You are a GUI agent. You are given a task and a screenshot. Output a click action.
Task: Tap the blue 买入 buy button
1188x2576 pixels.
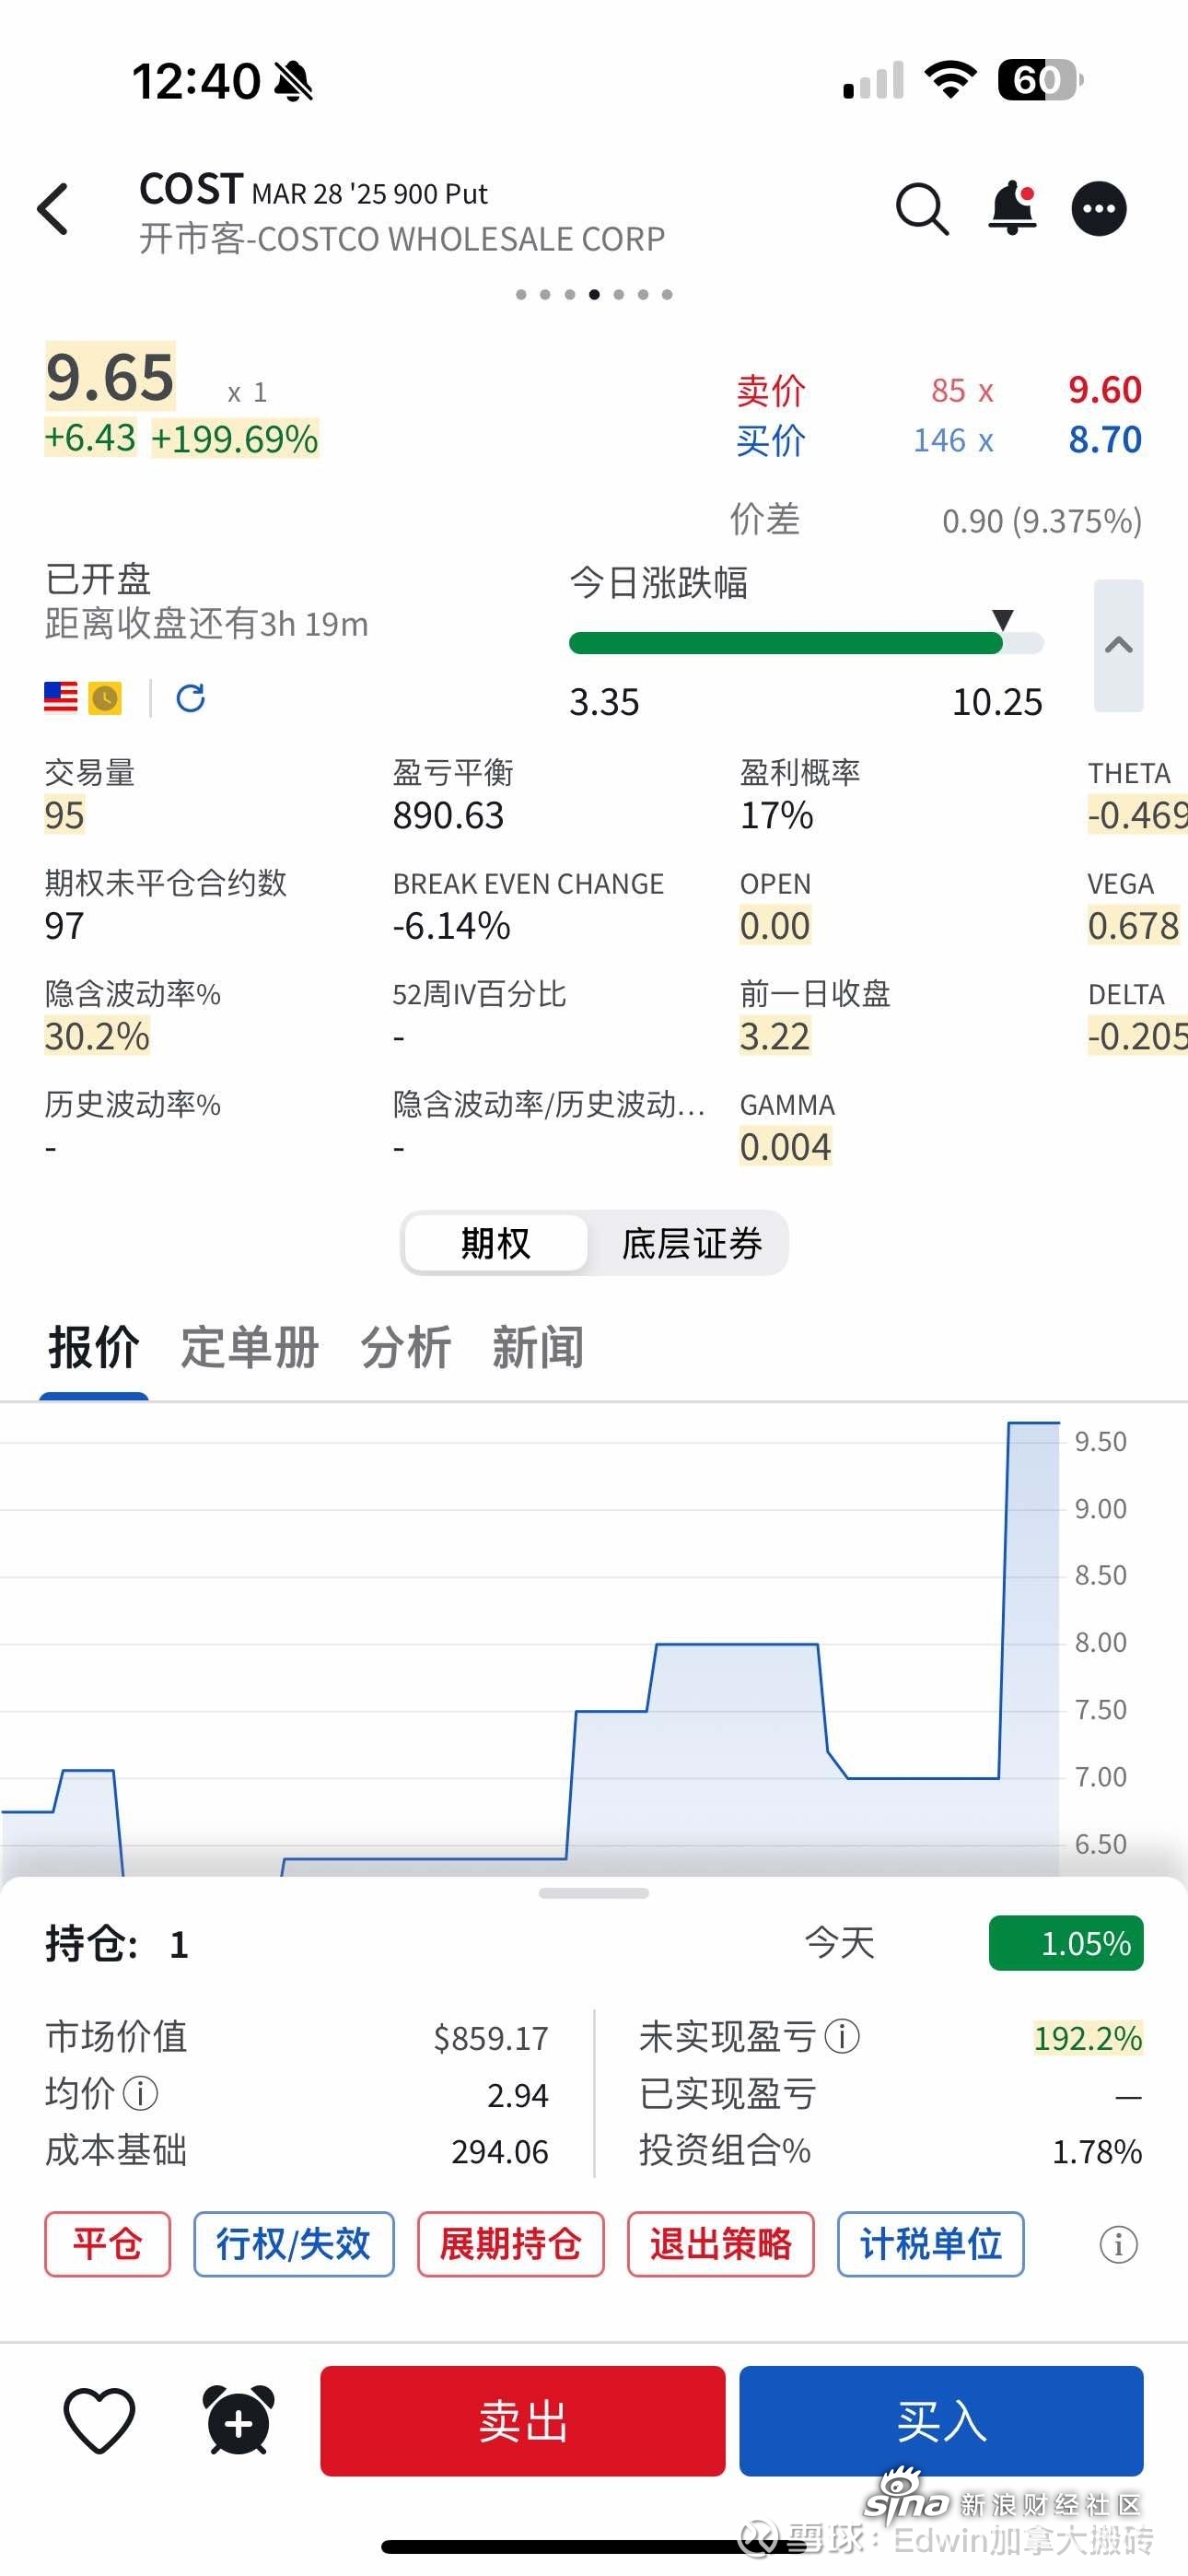[941, 2421]
